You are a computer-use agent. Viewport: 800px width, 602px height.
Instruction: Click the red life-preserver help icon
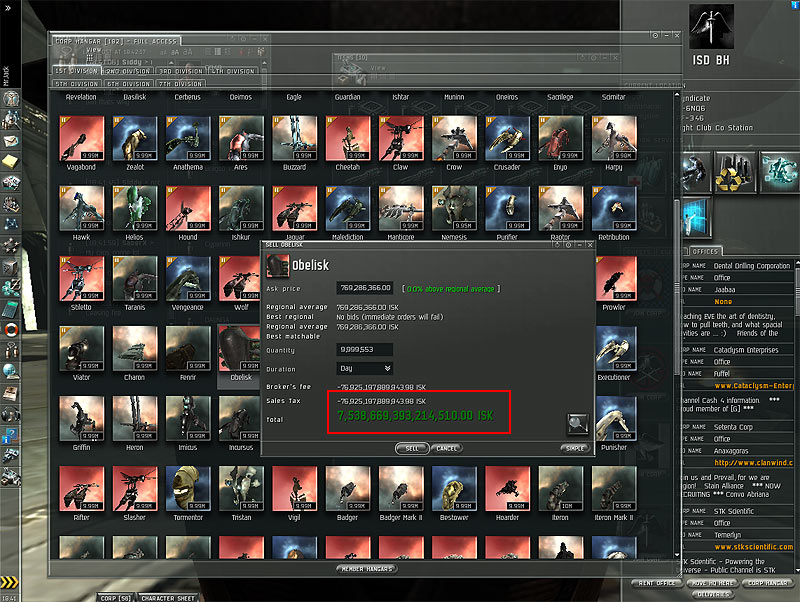11,329
